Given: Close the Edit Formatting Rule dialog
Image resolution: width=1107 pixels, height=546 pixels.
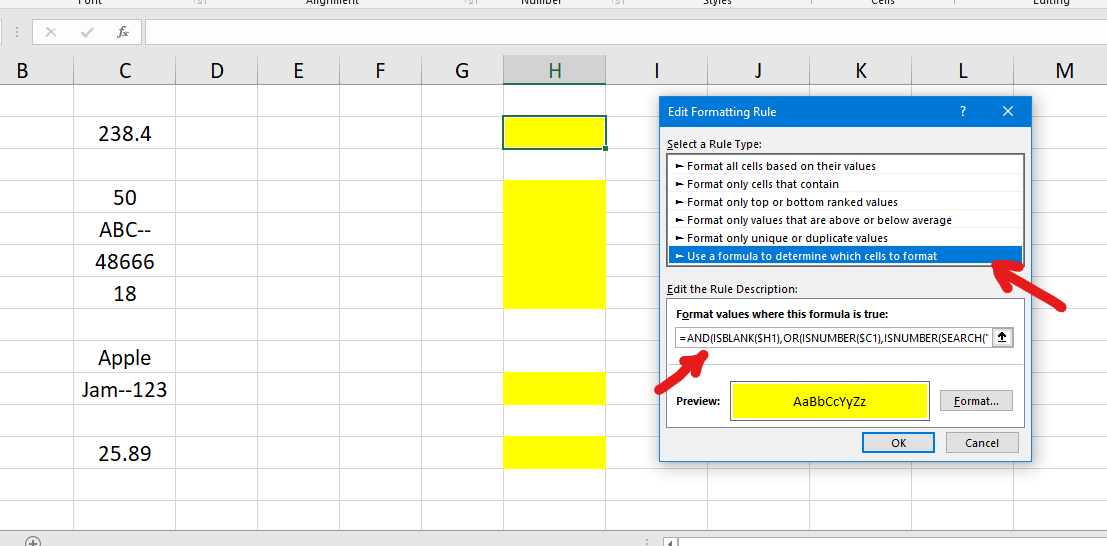Looking at the screenshot, I should [1007, 112].
